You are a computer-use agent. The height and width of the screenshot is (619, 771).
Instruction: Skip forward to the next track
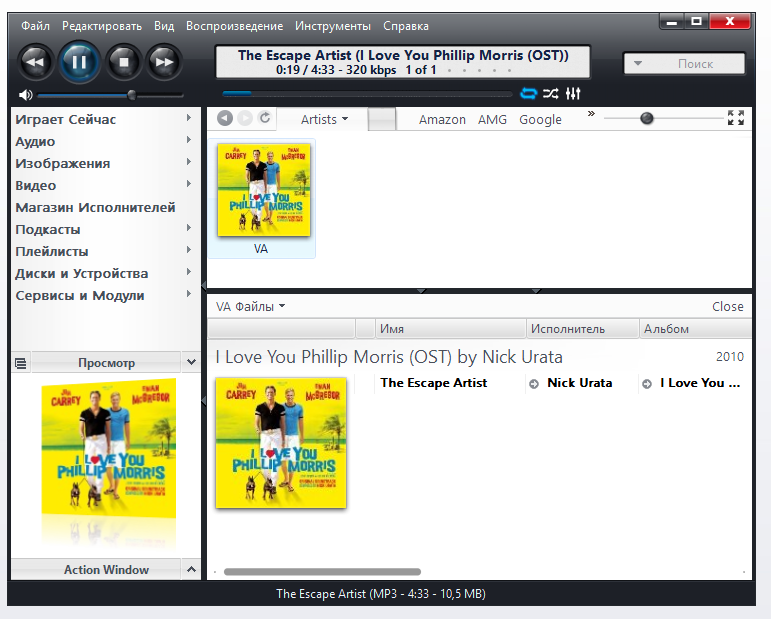click(164, 62)
